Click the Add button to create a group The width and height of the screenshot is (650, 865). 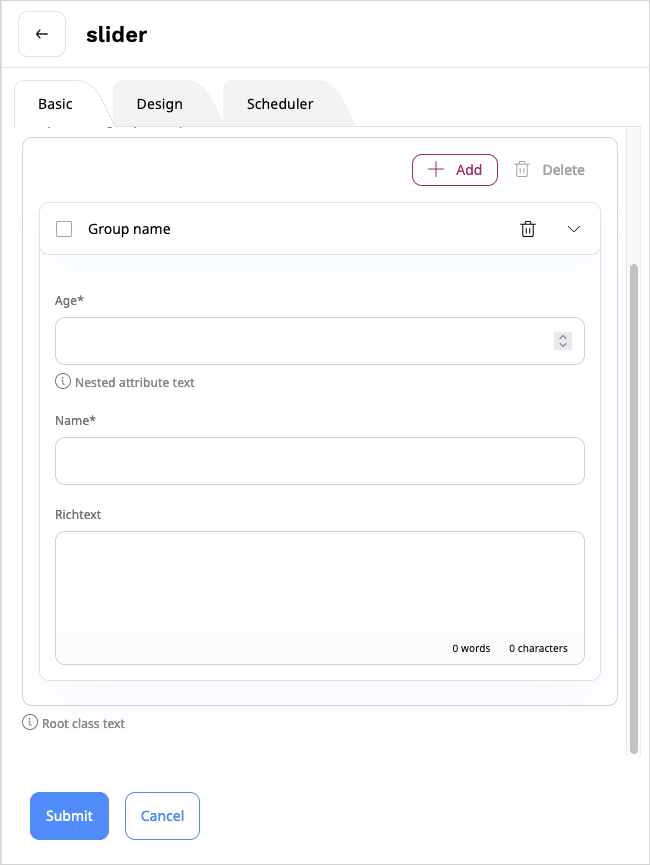[x=455, y=170]
